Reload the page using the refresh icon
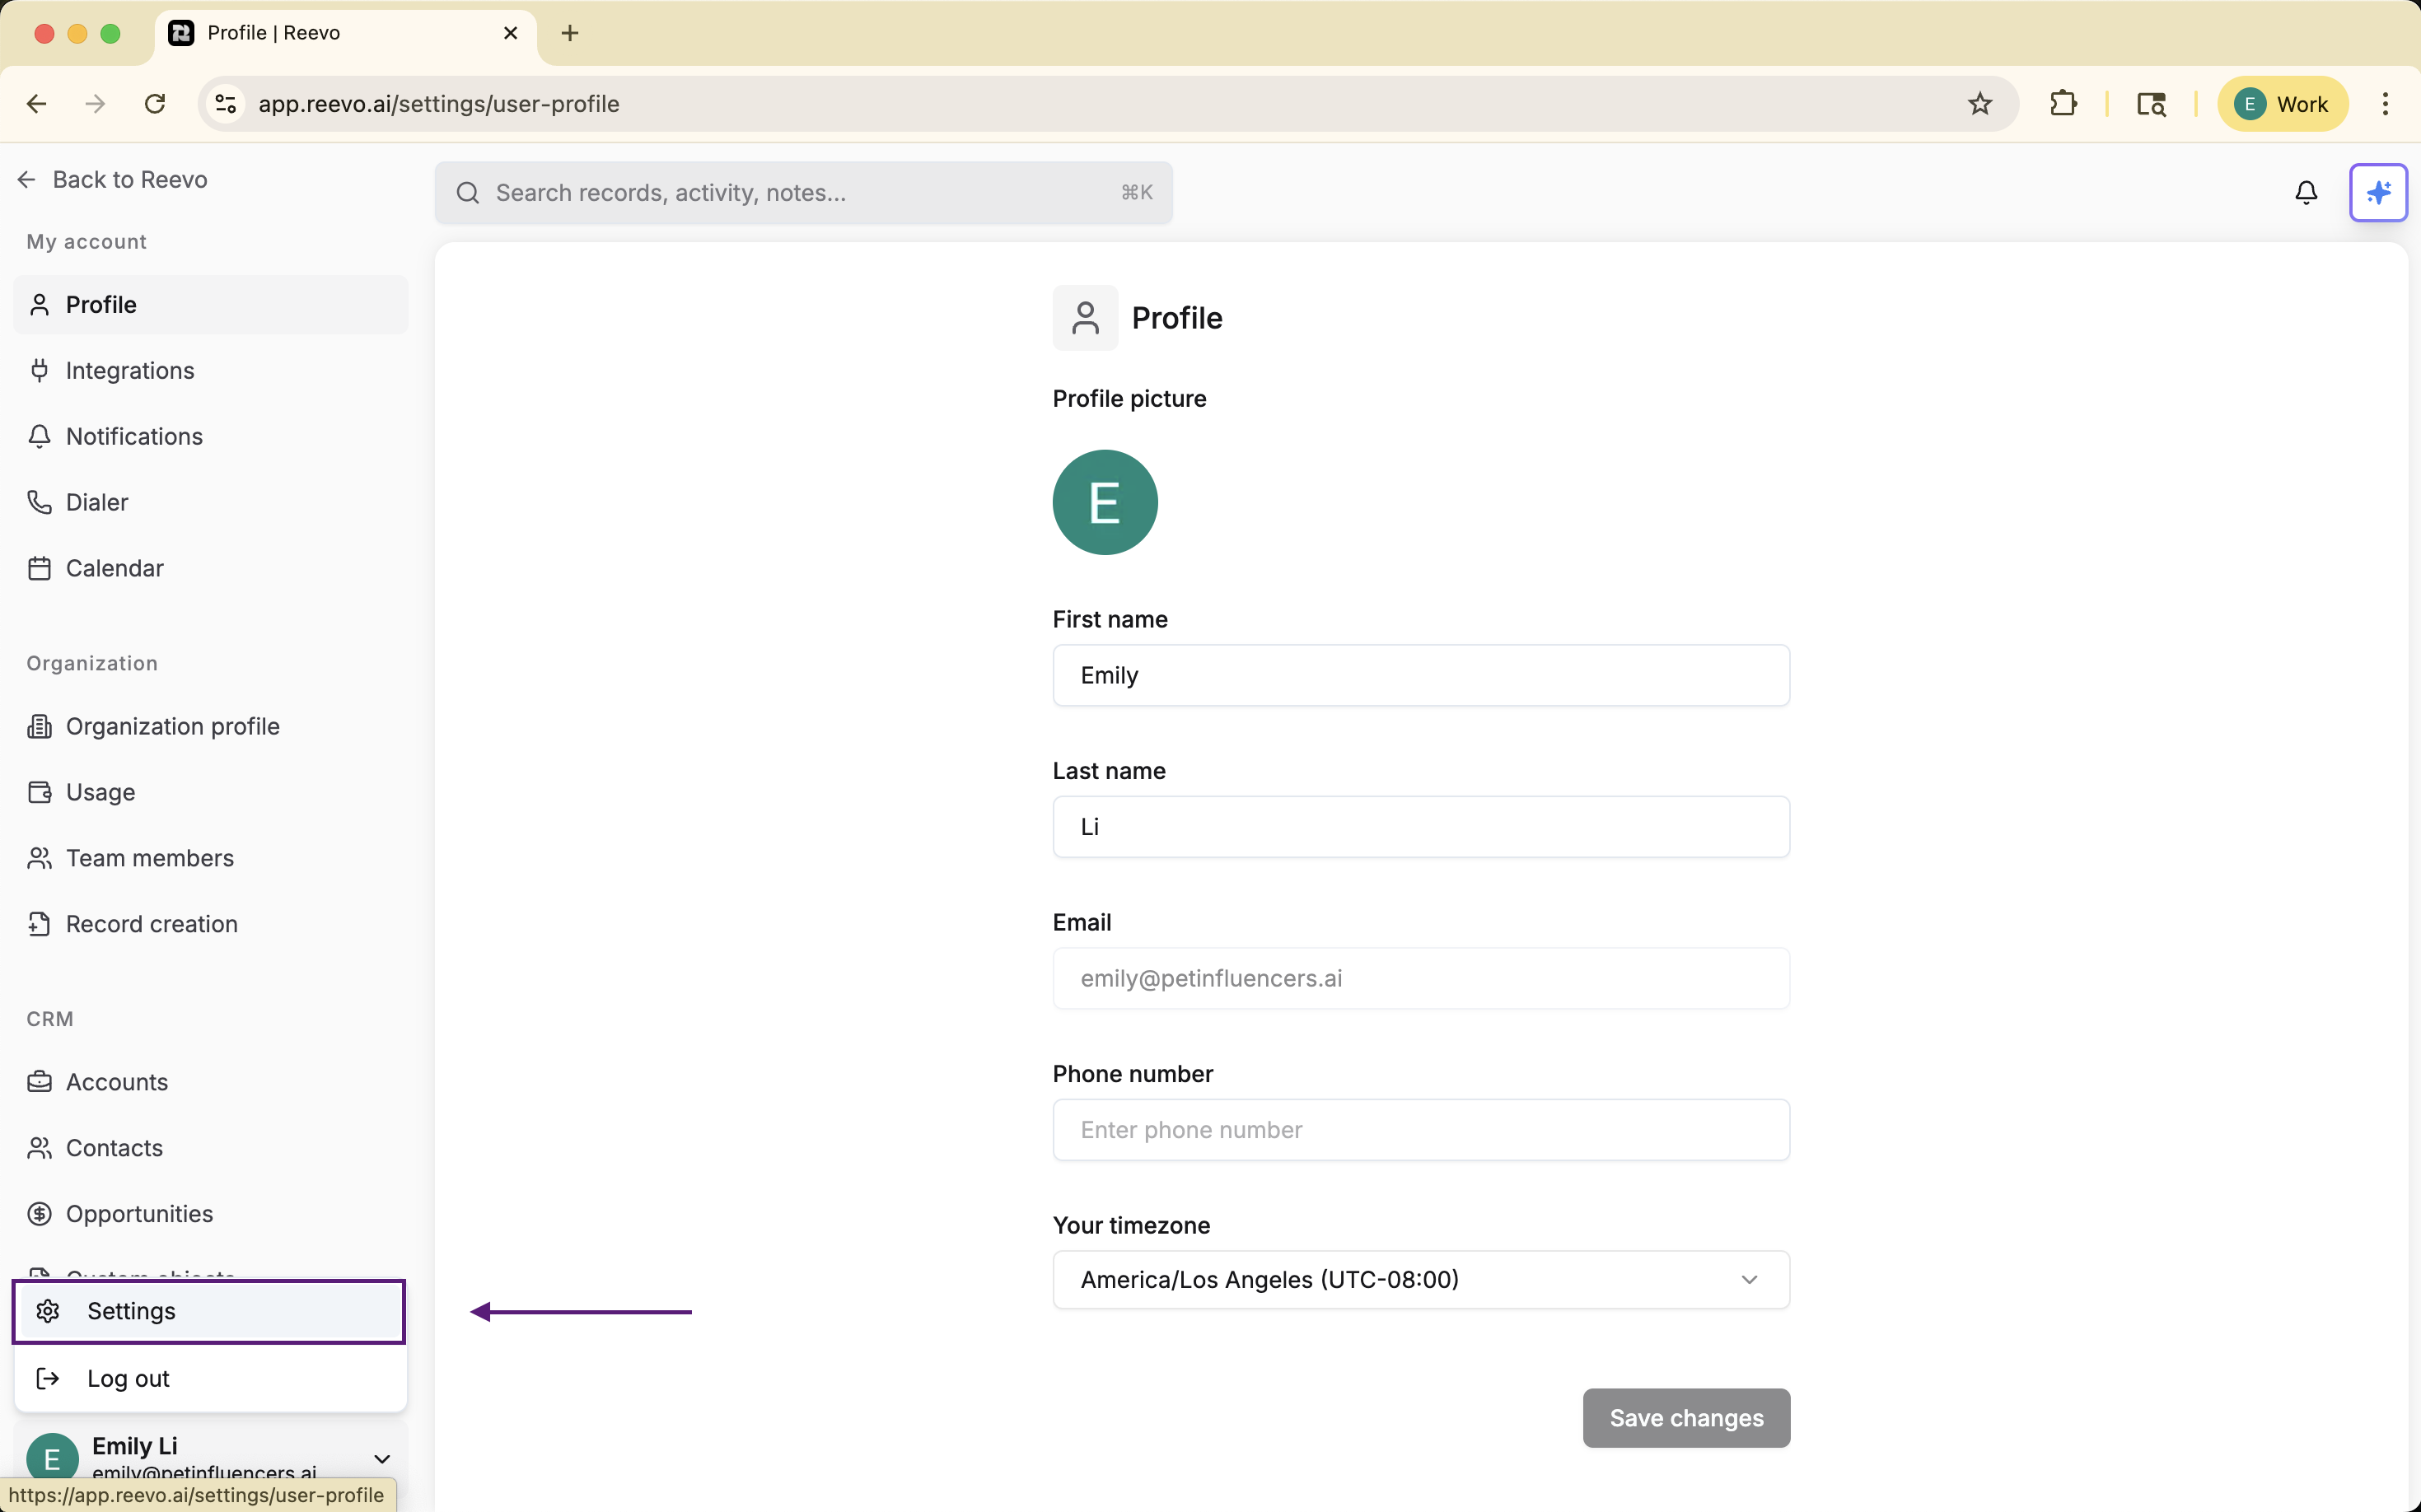The width and height of the screenshot is (2421, 1512). [x=155, y=104]
